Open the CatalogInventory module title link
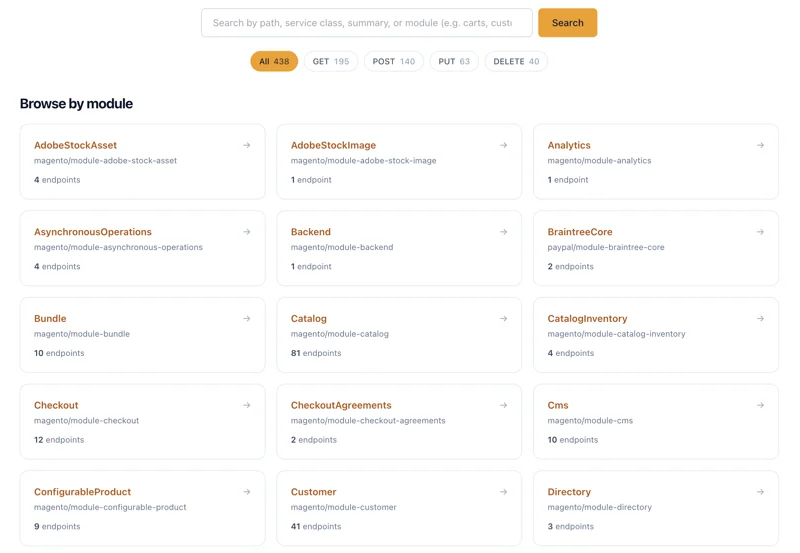 (x=587, y=319)
